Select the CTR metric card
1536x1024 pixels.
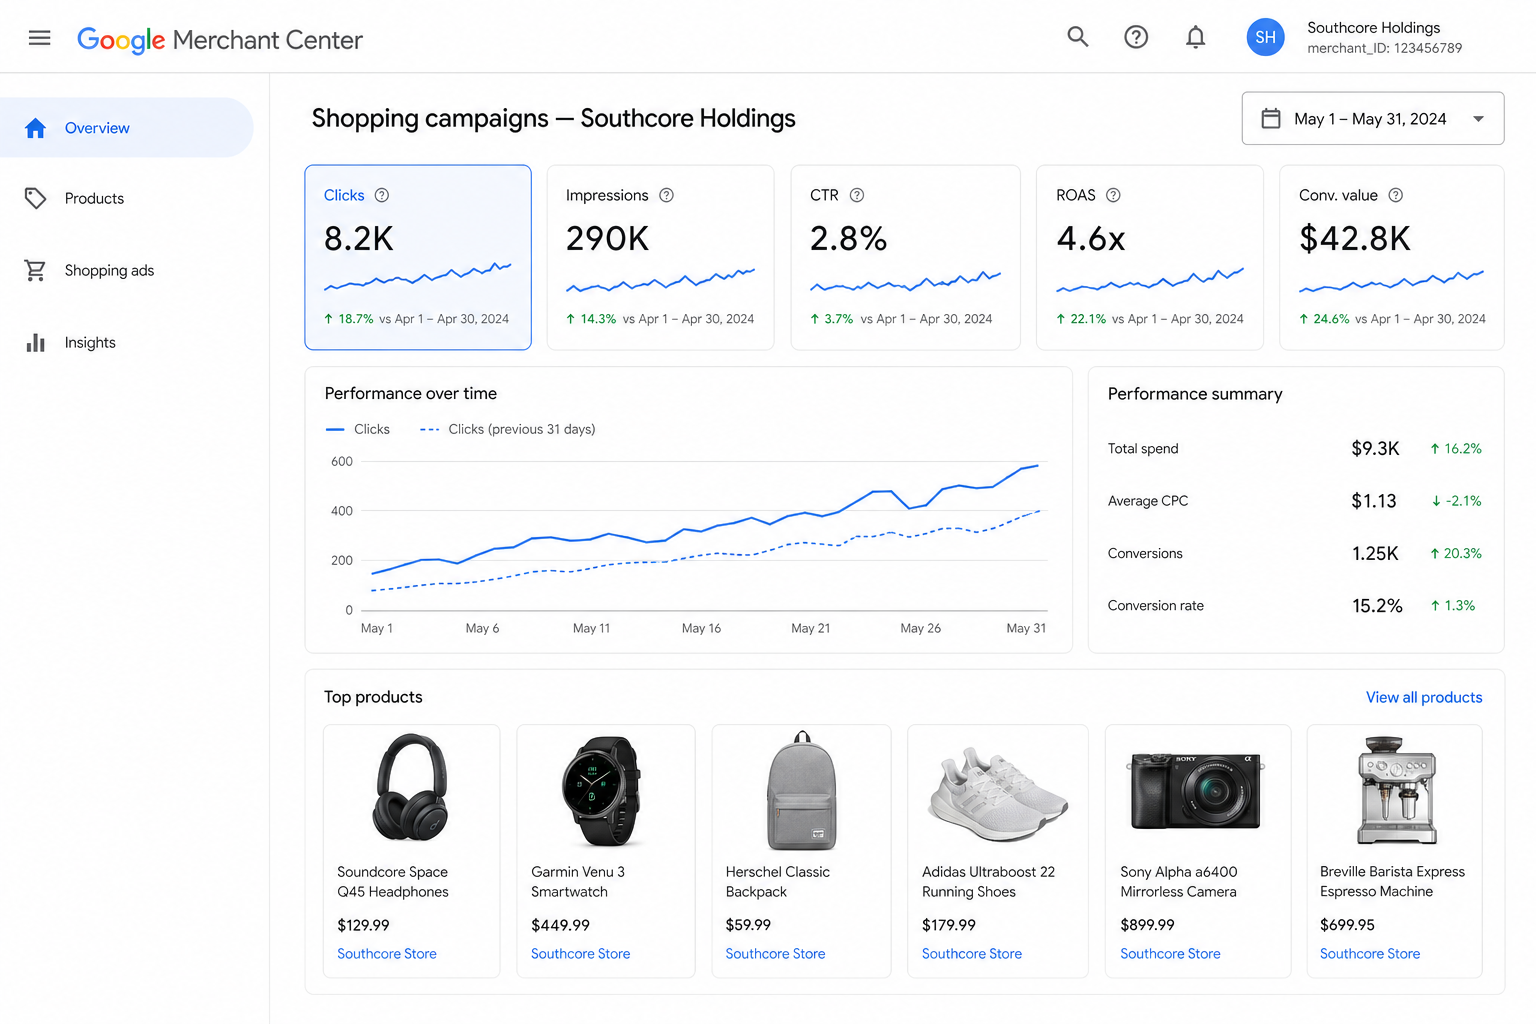(906, 257)
